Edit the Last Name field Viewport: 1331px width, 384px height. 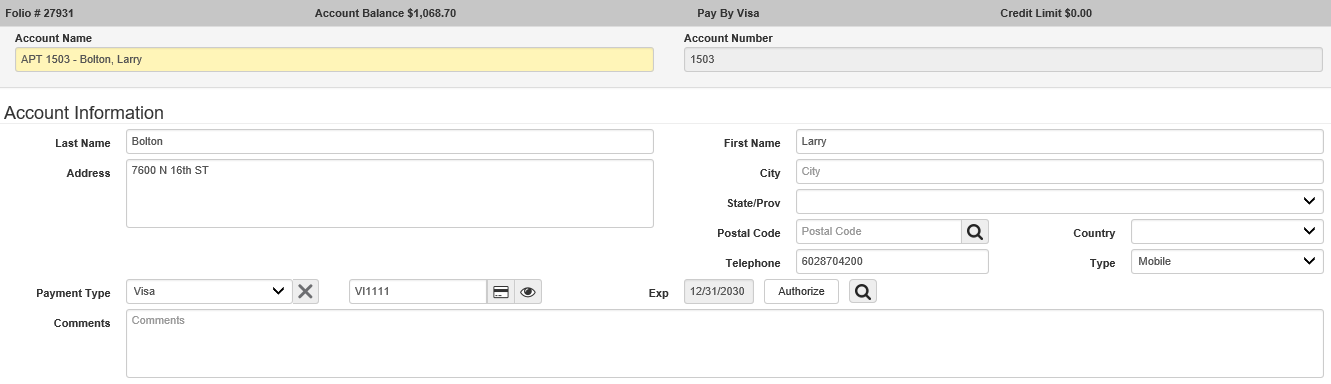pos(390,142)
